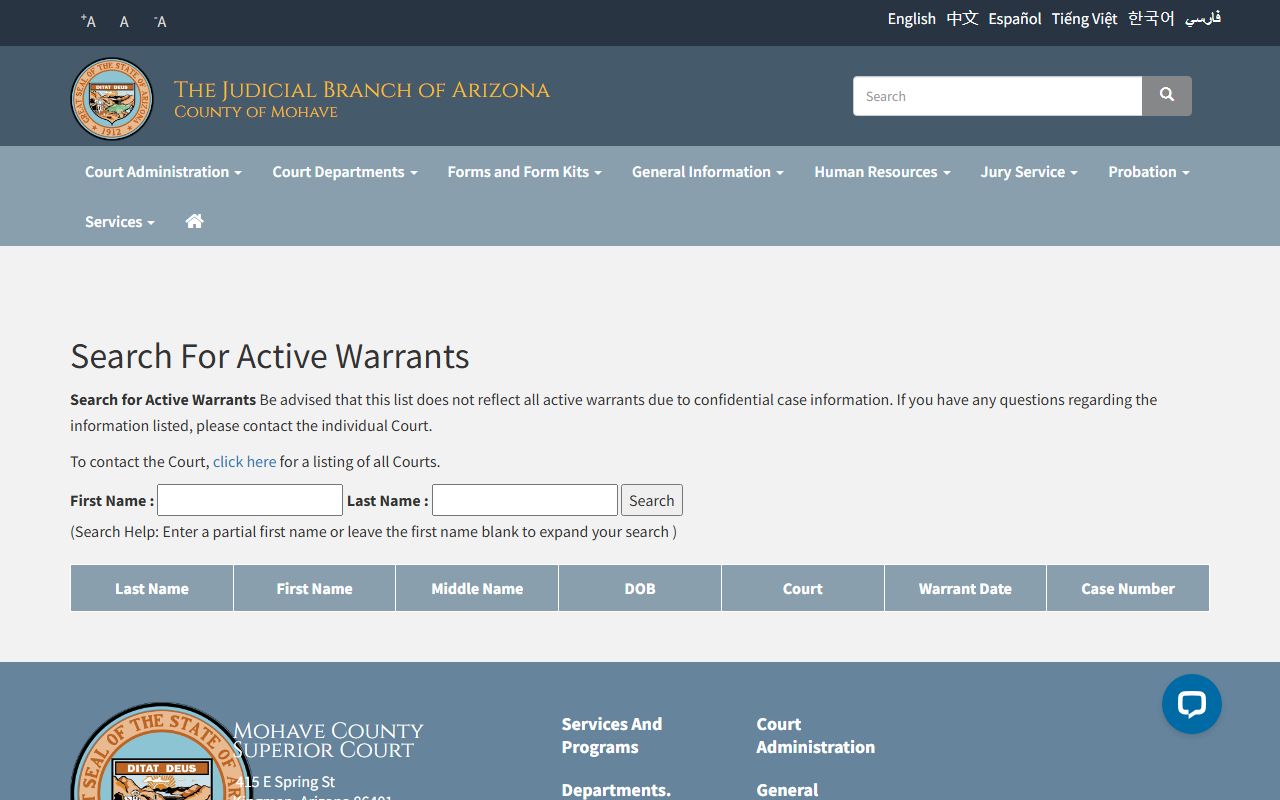This screenshot has height=800, width=1280.
Task: Switch language to Tiếng Việt
Action: click(1084, 19)
